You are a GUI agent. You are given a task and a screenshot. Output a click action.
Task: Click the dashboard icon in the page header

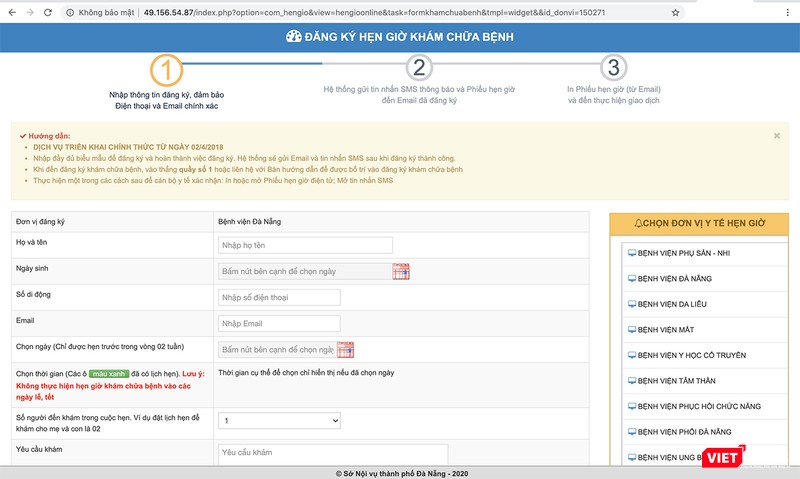click(293, 36)
